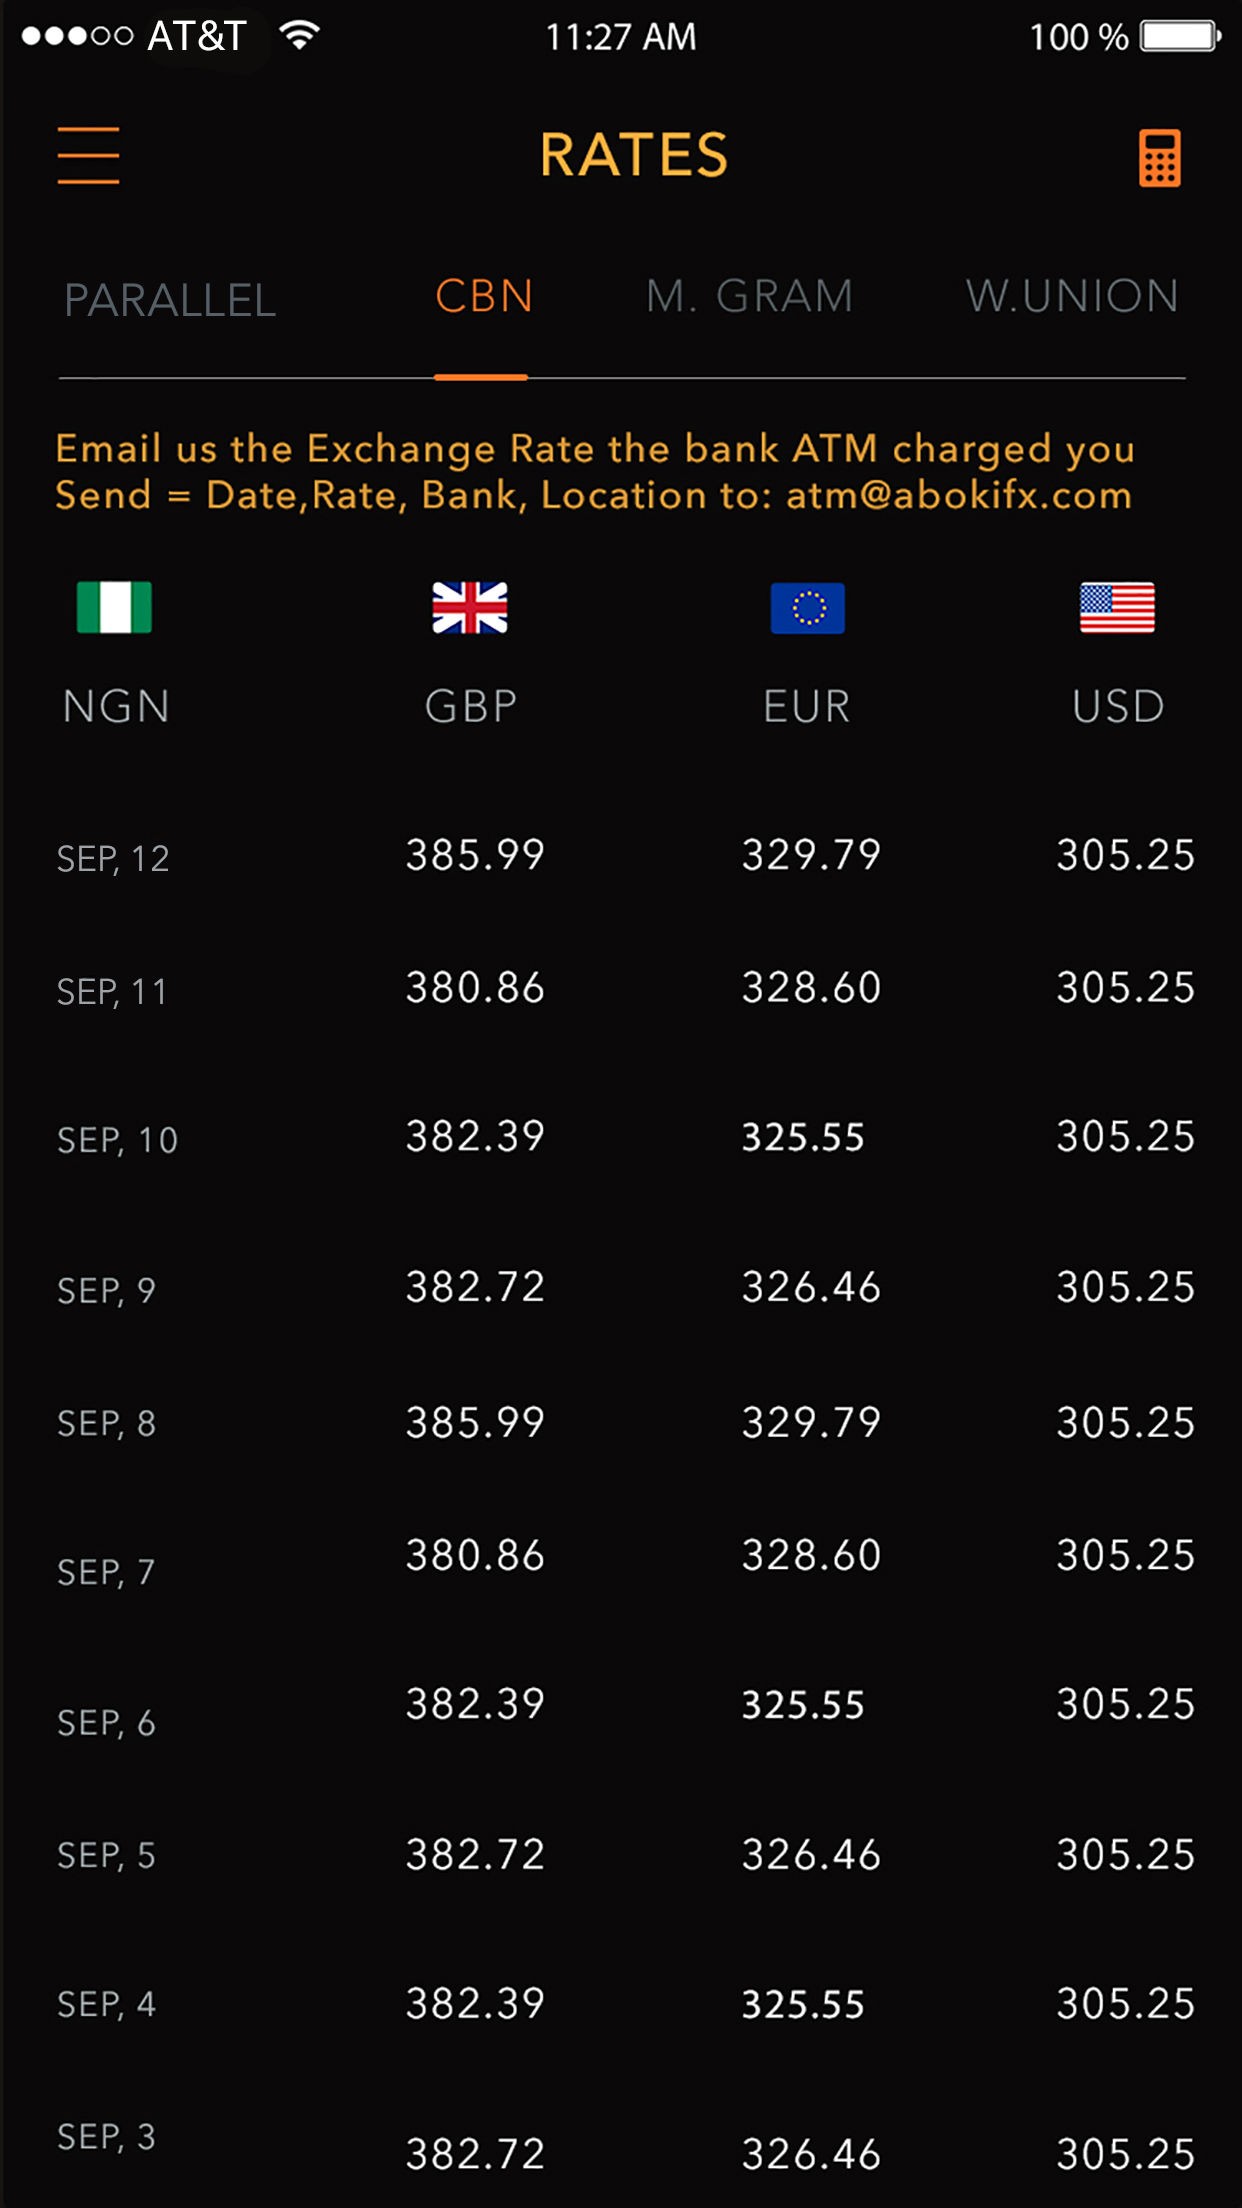
Task: Tap the SEP, 11 EUR rate 328.60
Action: tap(811, 988)
